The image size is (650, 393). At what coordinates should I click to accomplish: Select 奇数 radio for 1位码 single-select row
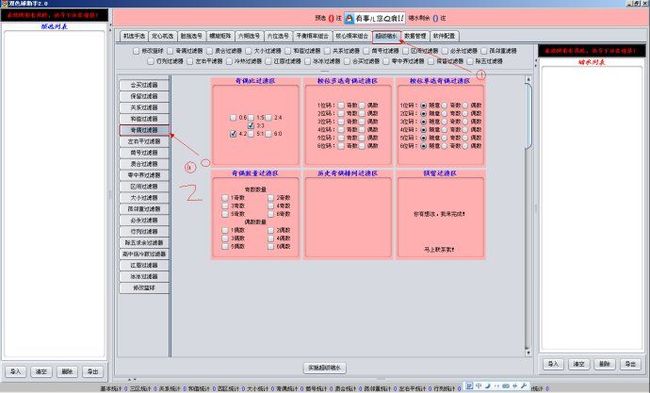(444, 105)
